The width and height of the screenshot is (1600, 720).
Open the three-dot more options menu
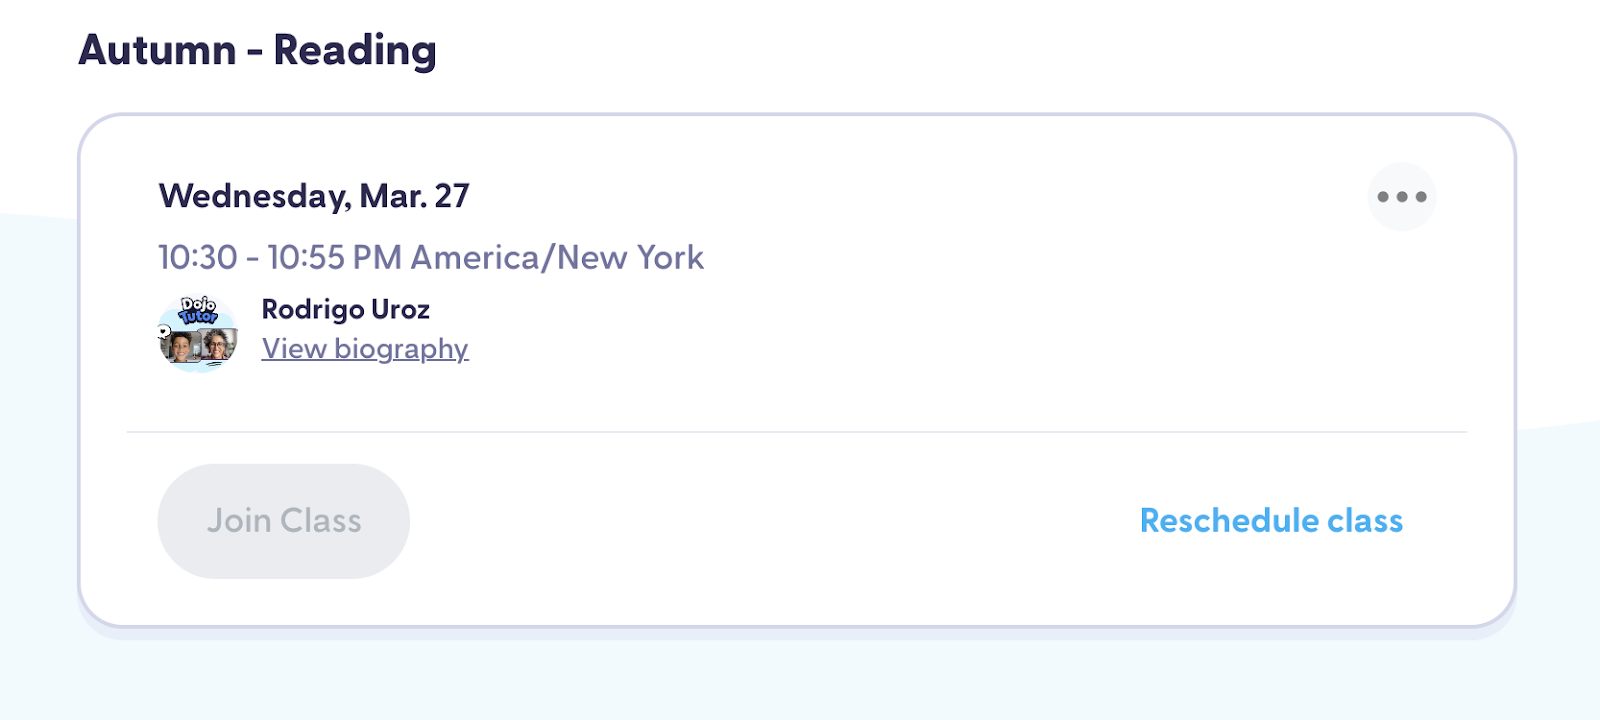pyautogui.click(x=1401, y=197)
